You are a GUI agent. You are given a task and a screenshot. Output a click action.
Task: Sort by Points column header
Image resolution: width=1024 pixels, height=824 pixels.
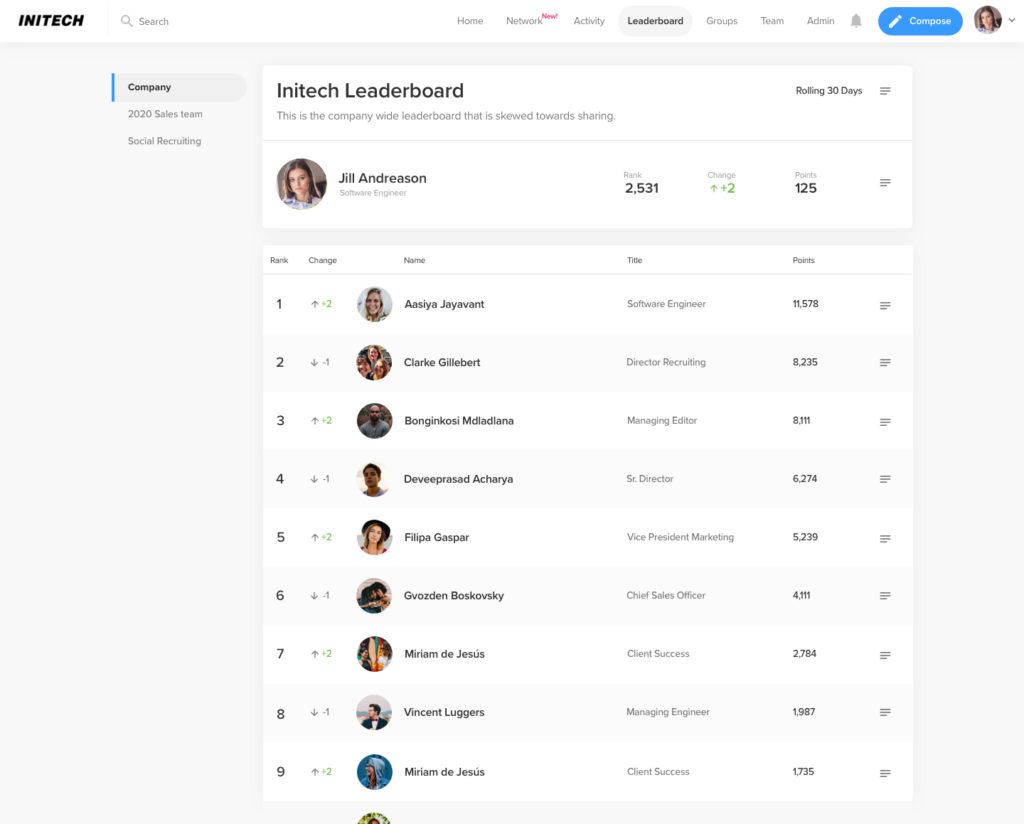pos(803,260)
